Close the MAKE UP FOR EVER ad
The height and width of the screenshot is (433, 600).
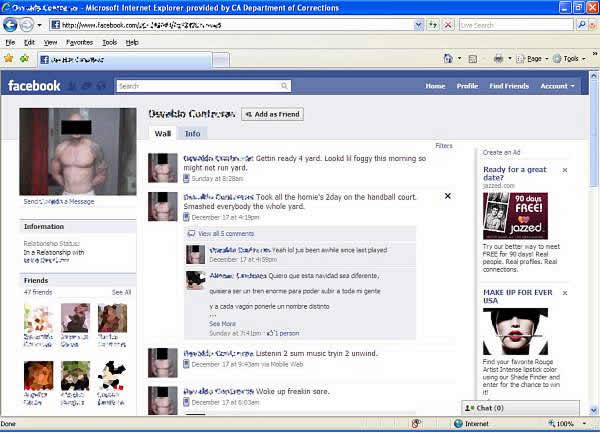tap(565, 293)
